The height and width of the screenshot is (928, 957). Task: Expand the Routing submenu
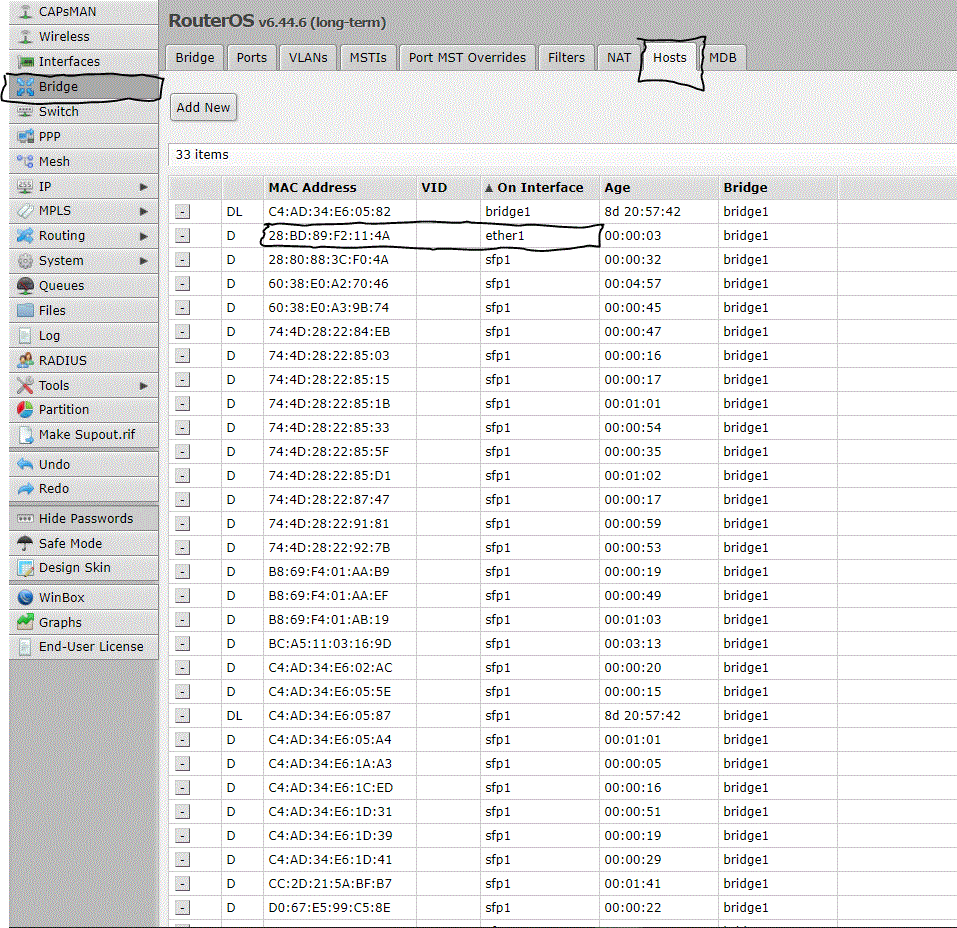[x=144, y=236]
